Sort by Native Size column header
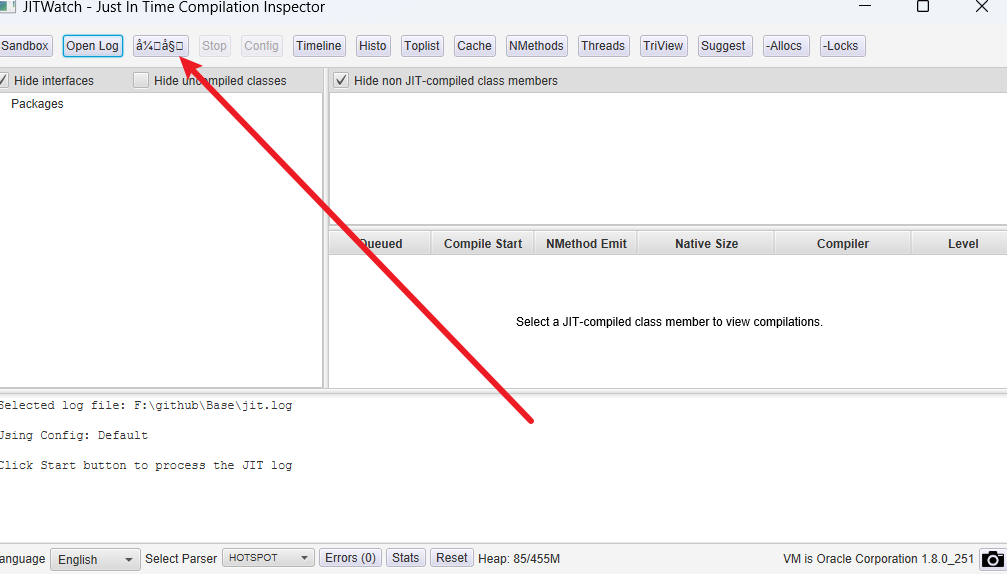 (706, 243)
